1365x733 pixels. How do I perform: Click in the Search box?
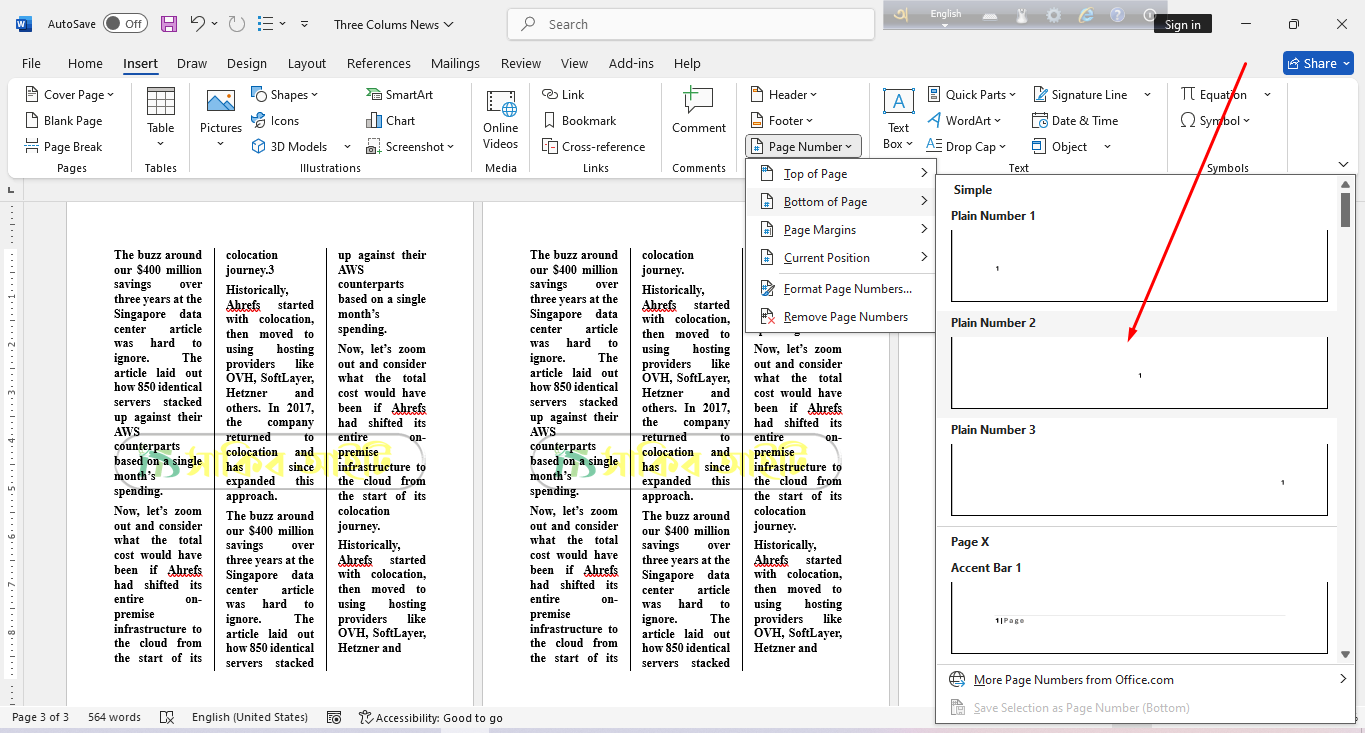690,24
